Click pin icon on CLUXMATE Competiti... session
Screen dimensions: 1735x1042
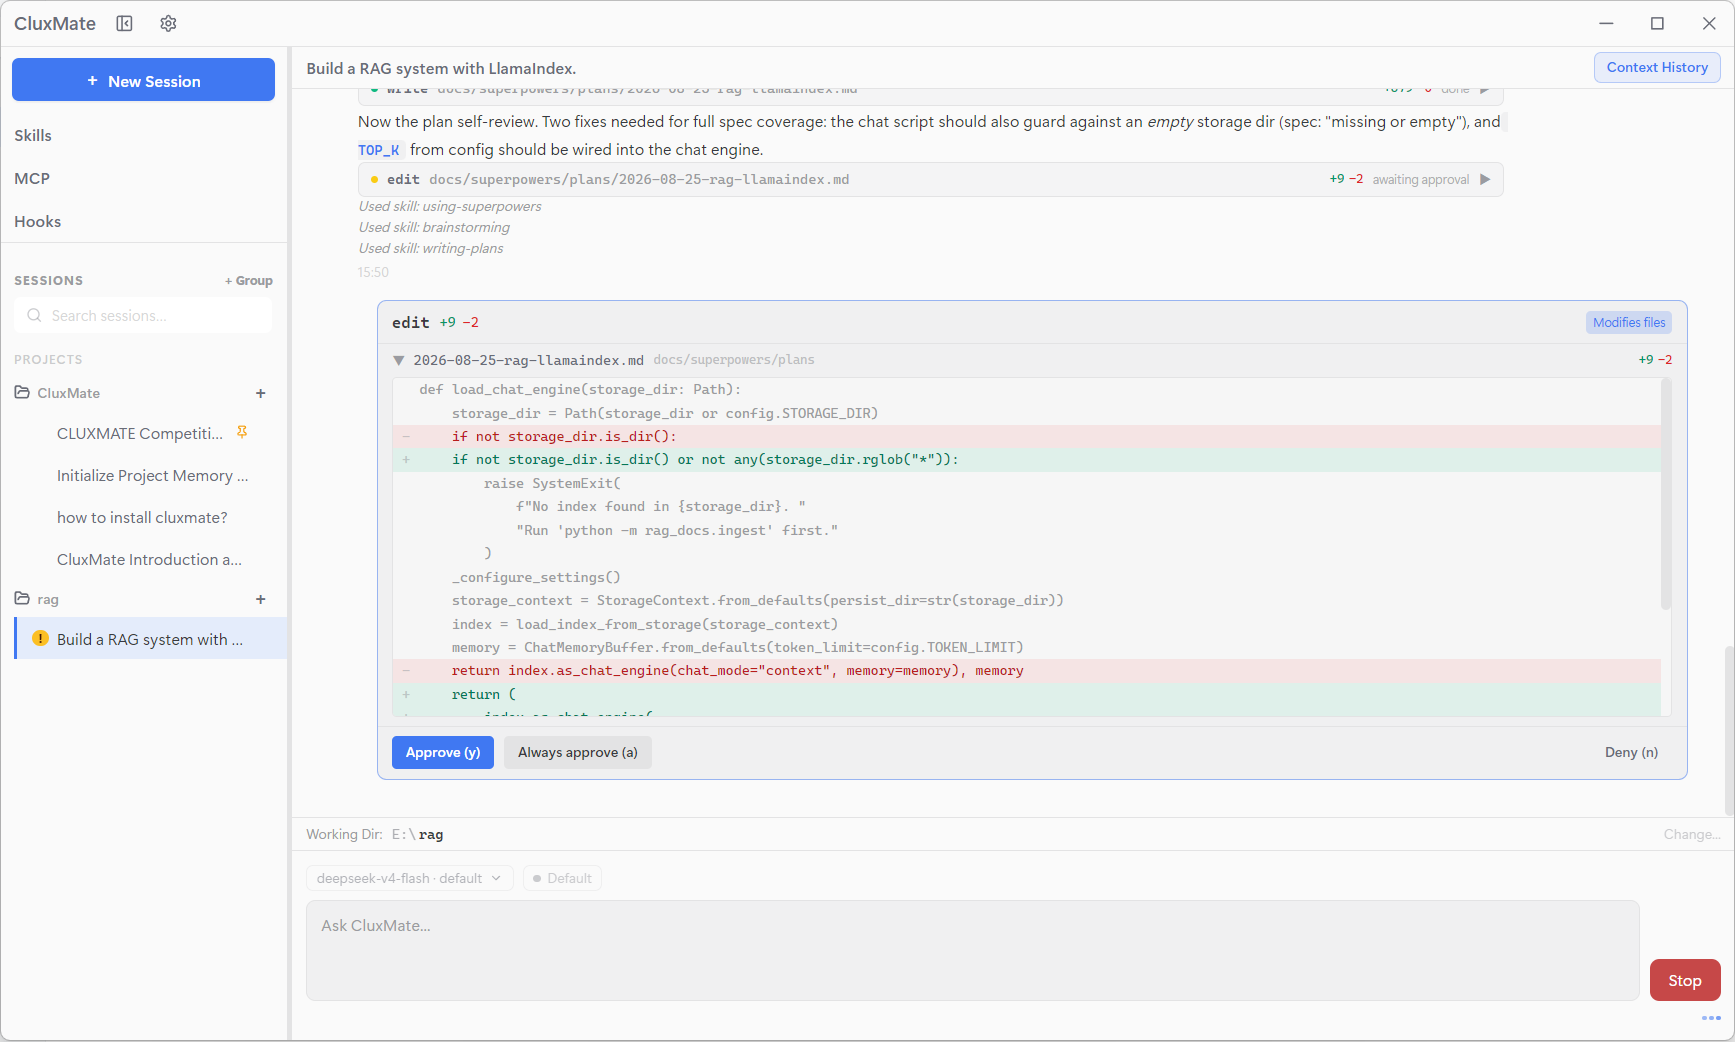pyautogui.click(x=241, y=432)
